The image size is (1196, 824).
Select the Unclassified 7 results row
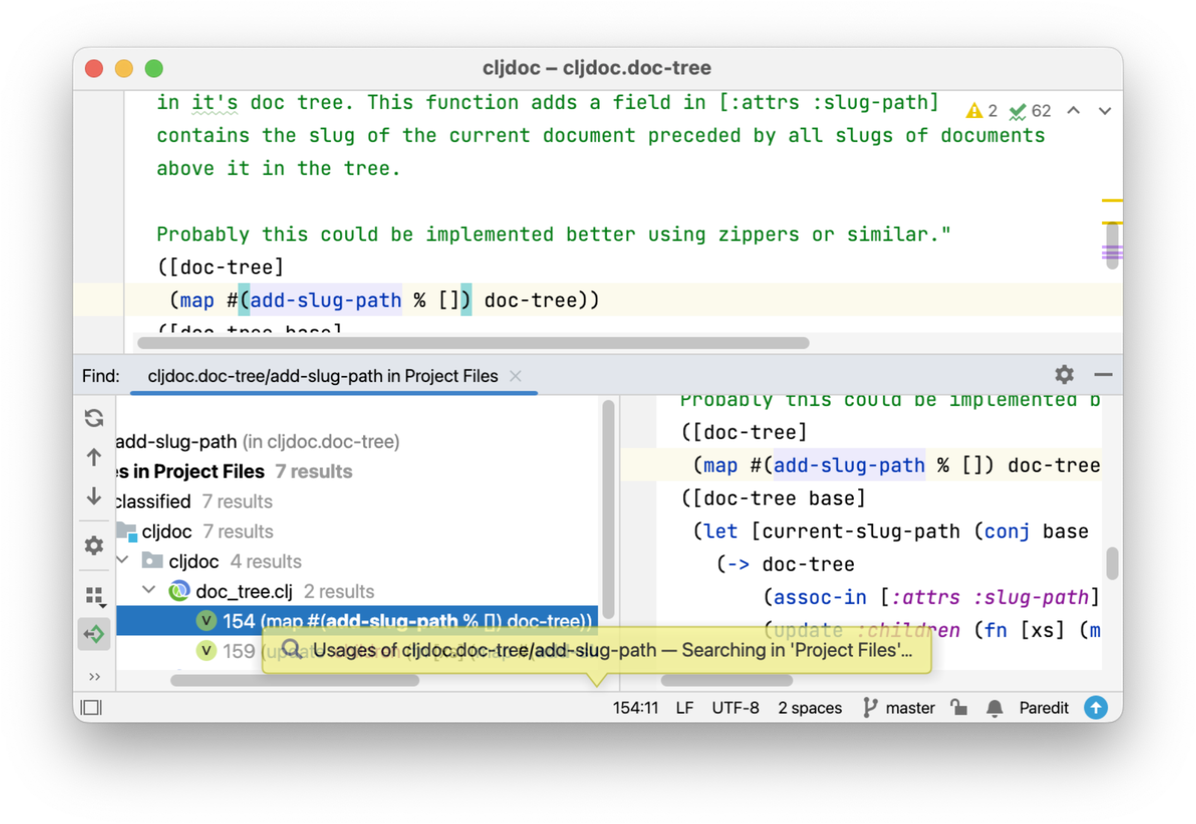tap(357, 501)
